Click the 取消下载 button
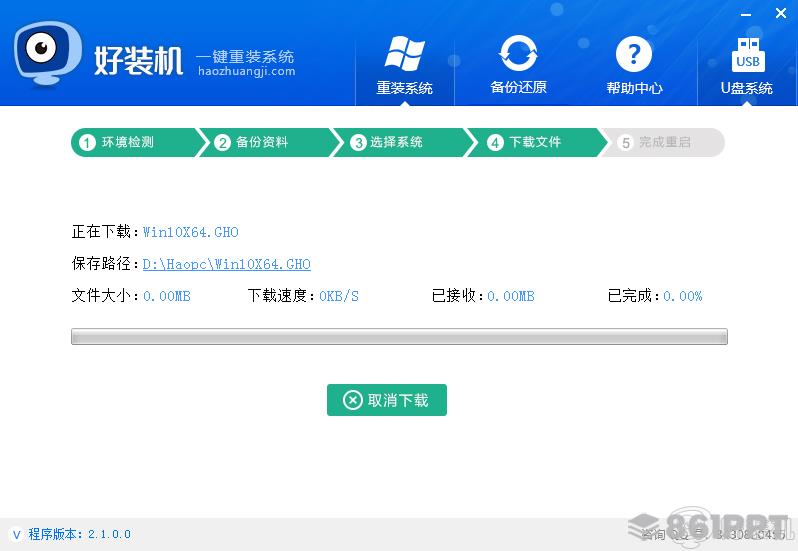 387,400
